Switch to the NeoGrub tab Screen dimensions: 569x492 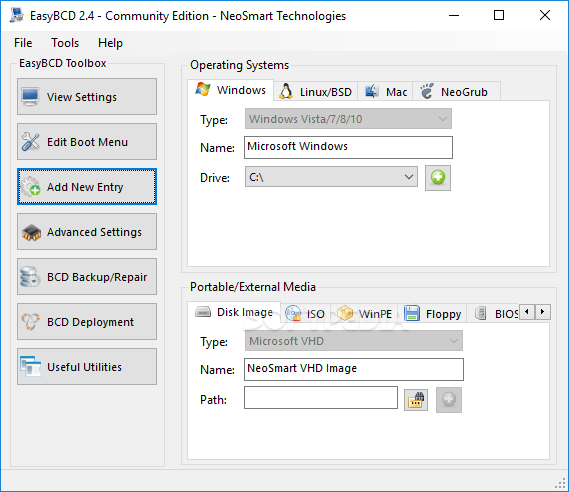point(456,92)
